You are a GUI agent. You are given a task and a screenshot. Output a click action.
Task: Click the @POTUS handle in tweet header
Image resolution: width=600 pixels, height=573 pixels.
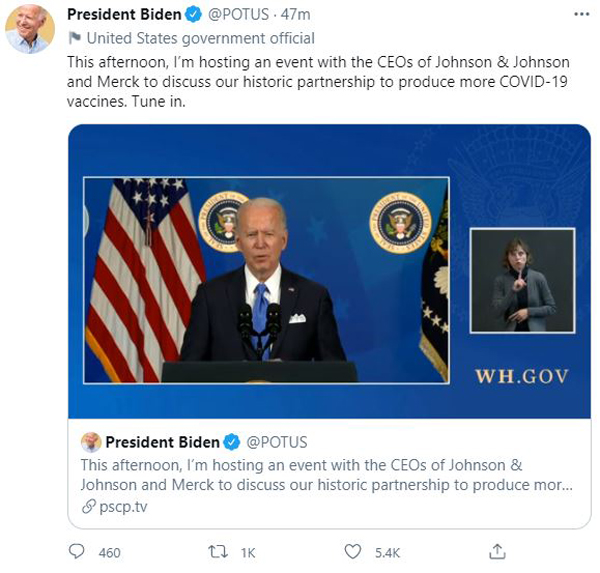coord(238,15)
